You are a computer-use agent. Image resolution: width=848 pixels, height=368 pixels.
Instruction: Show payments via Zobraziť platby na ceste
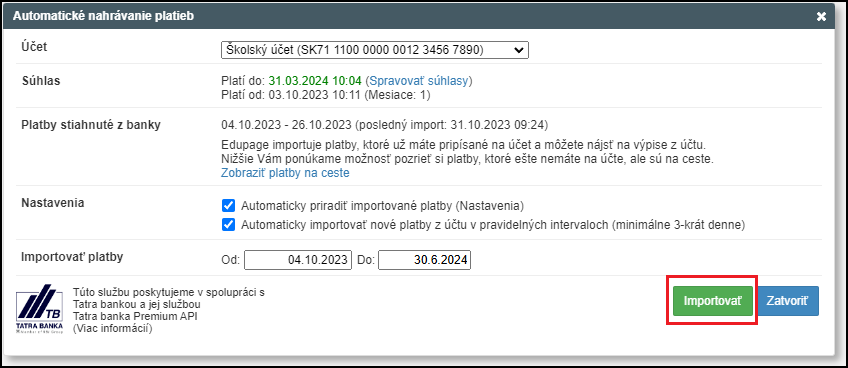coord(285,173)
